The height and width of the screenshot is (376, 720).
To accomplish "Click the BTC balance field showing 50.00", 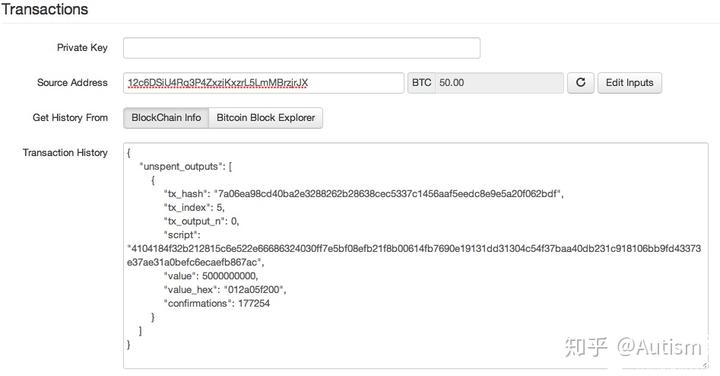I will [499, 83].
